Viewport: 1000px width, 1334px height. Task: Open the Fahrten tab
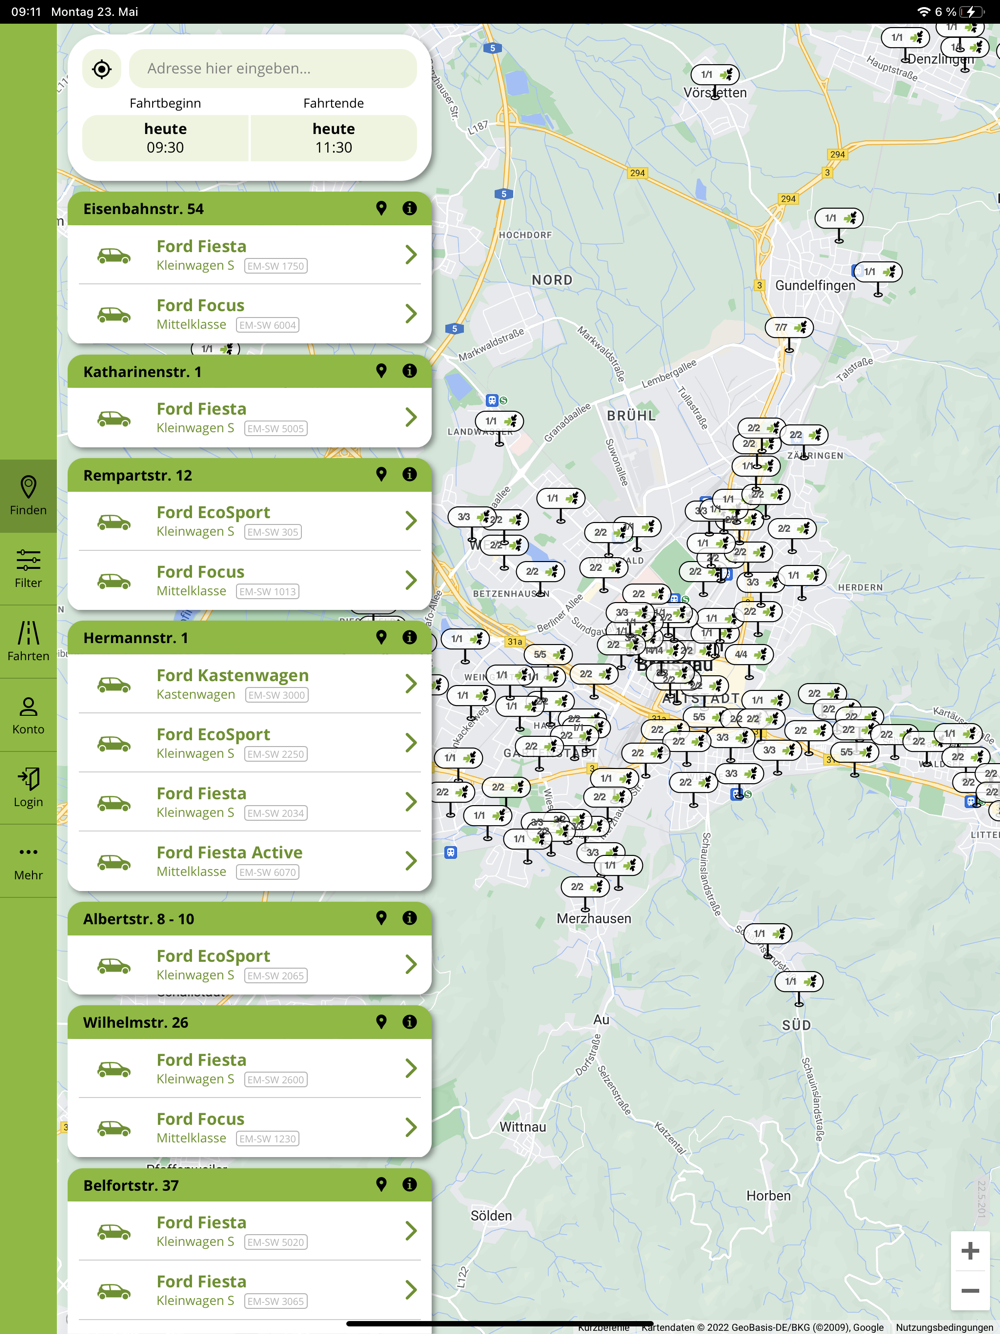(x=28, y=642)
